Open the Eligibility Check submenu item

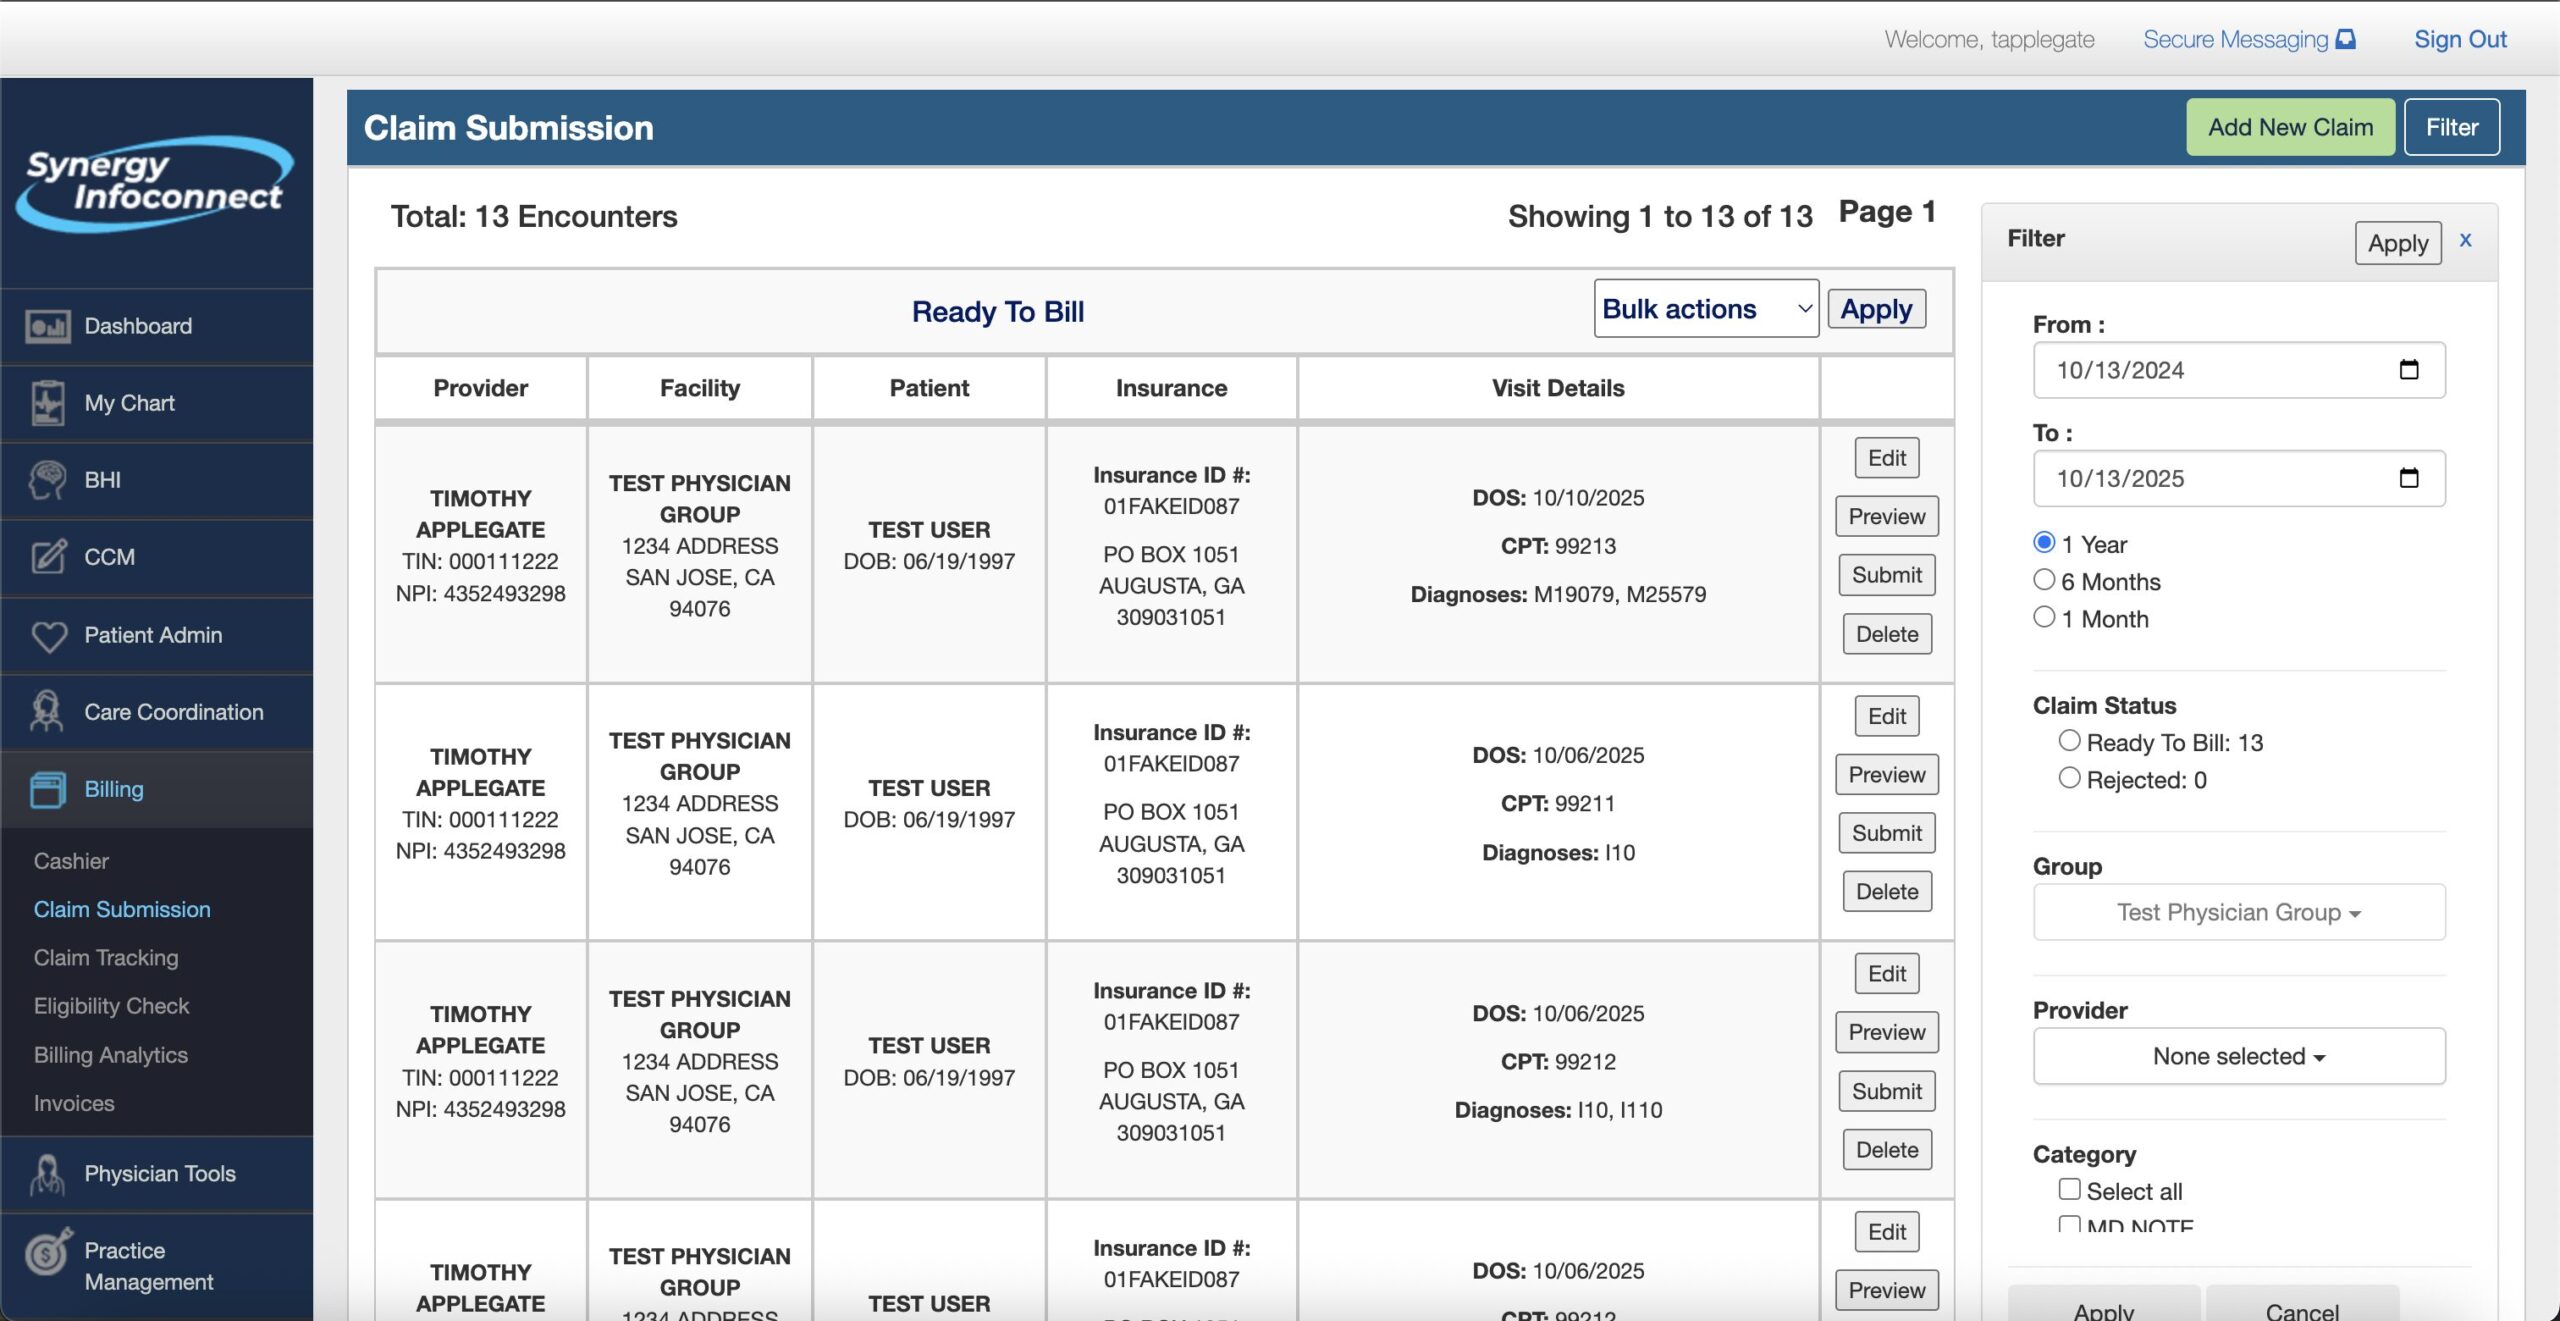pos(111,1006)
